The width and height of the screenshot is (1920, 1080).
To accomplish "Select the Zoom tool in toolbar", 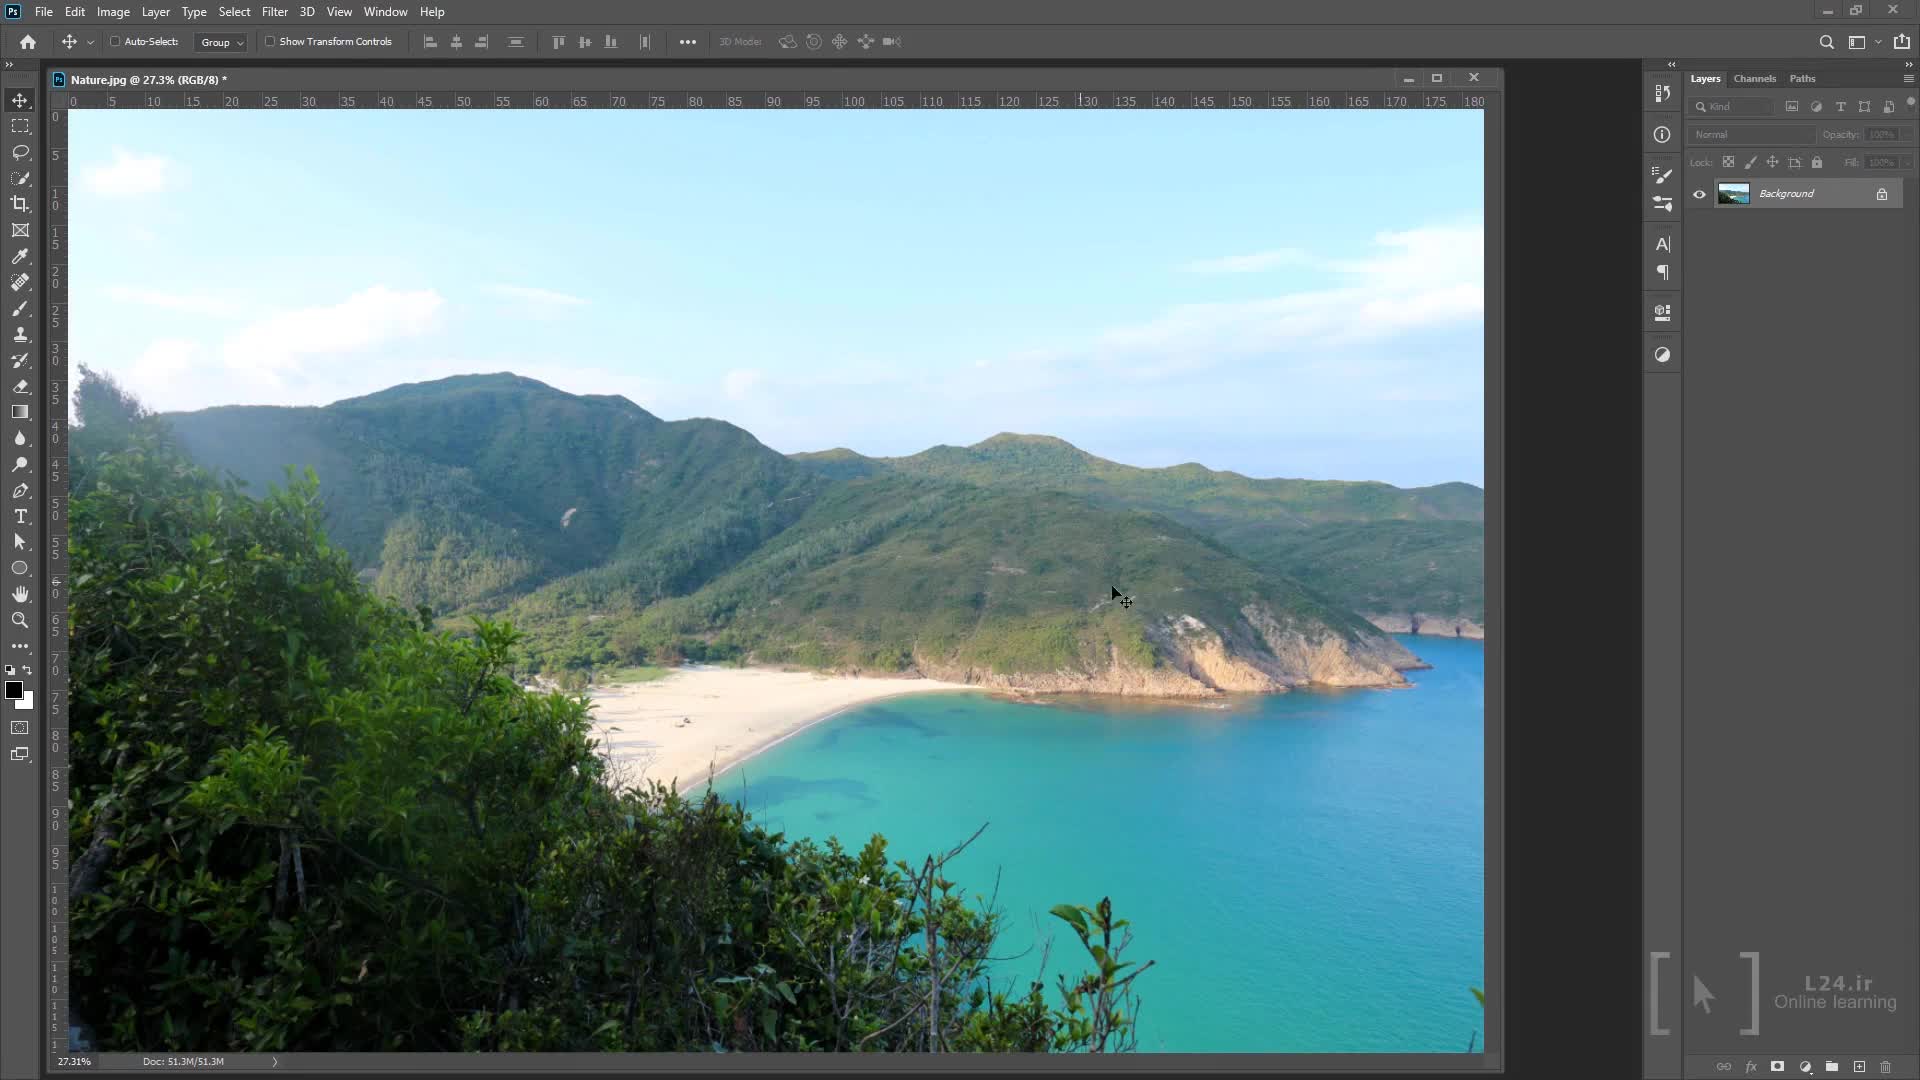I will coord(20,620).
